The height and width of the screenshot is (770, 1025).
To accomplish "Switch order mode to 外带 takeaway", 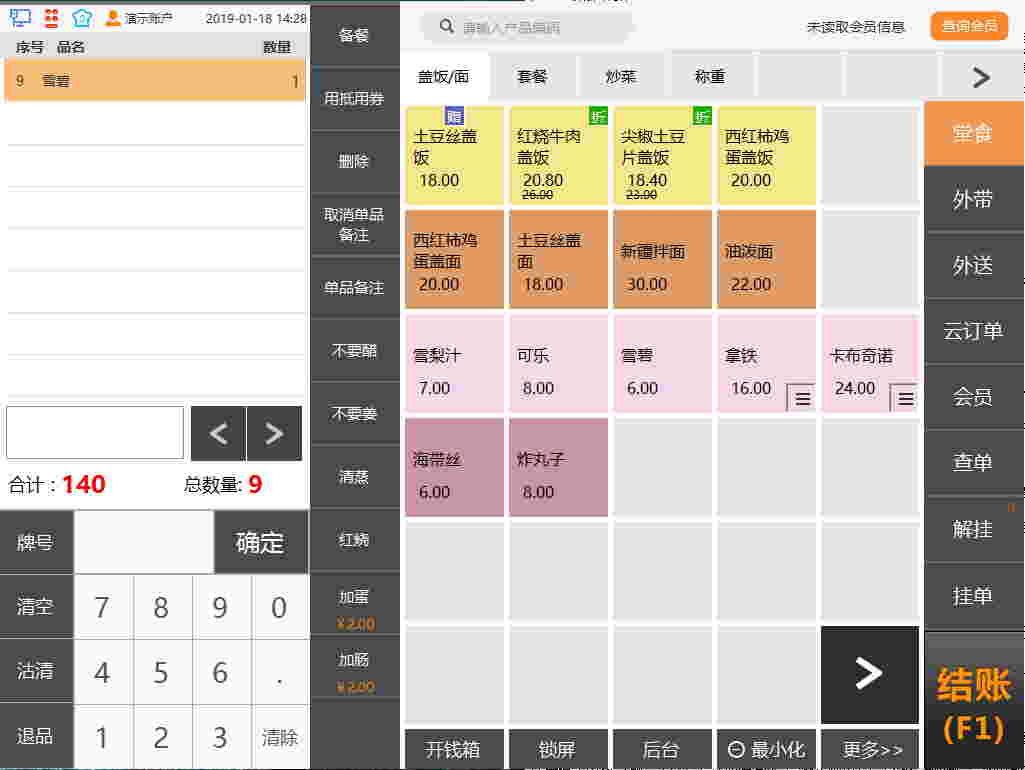I will pyautogui.click(x=972, y=199).
